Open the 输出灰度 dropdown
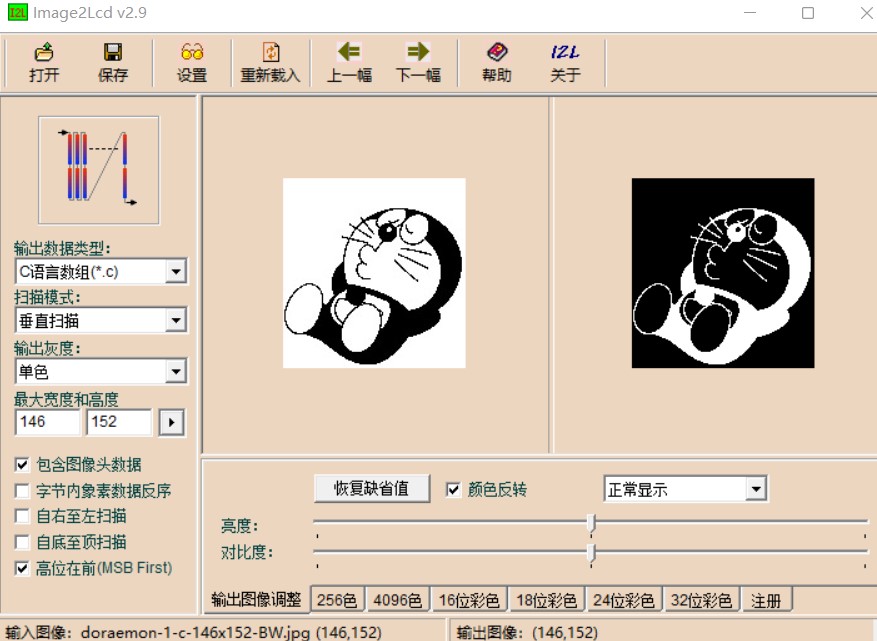Screen dimensions: 877x641 click(176, 371)
